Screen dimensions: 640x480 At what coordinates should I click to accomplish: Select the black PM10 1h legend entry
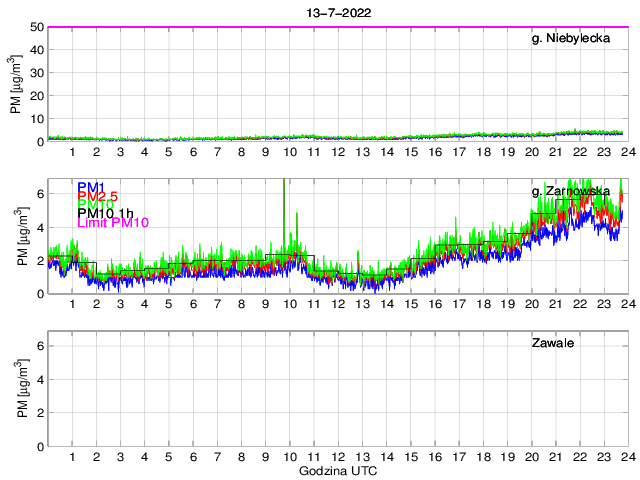click(104, 211)
